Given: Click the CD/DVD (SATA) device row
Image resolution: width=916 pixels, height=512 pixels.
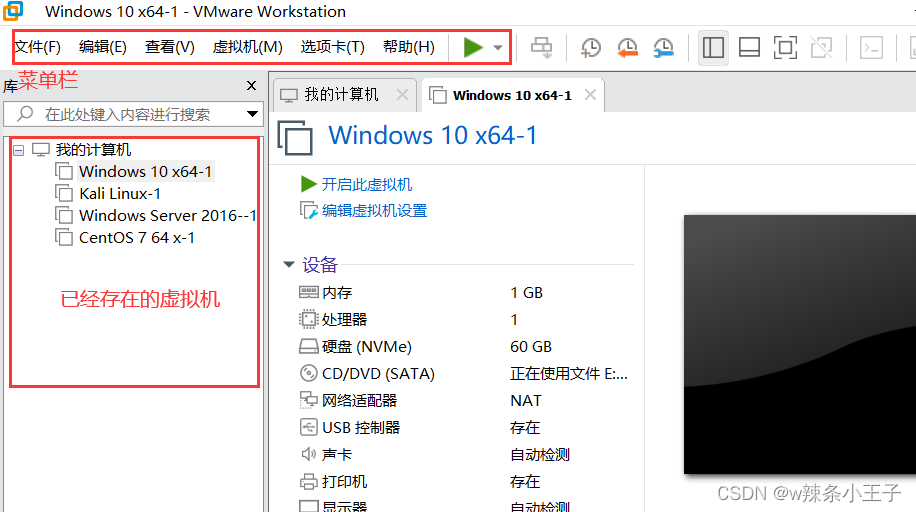Looking at the screenshot, I should (x=466, y=373).
